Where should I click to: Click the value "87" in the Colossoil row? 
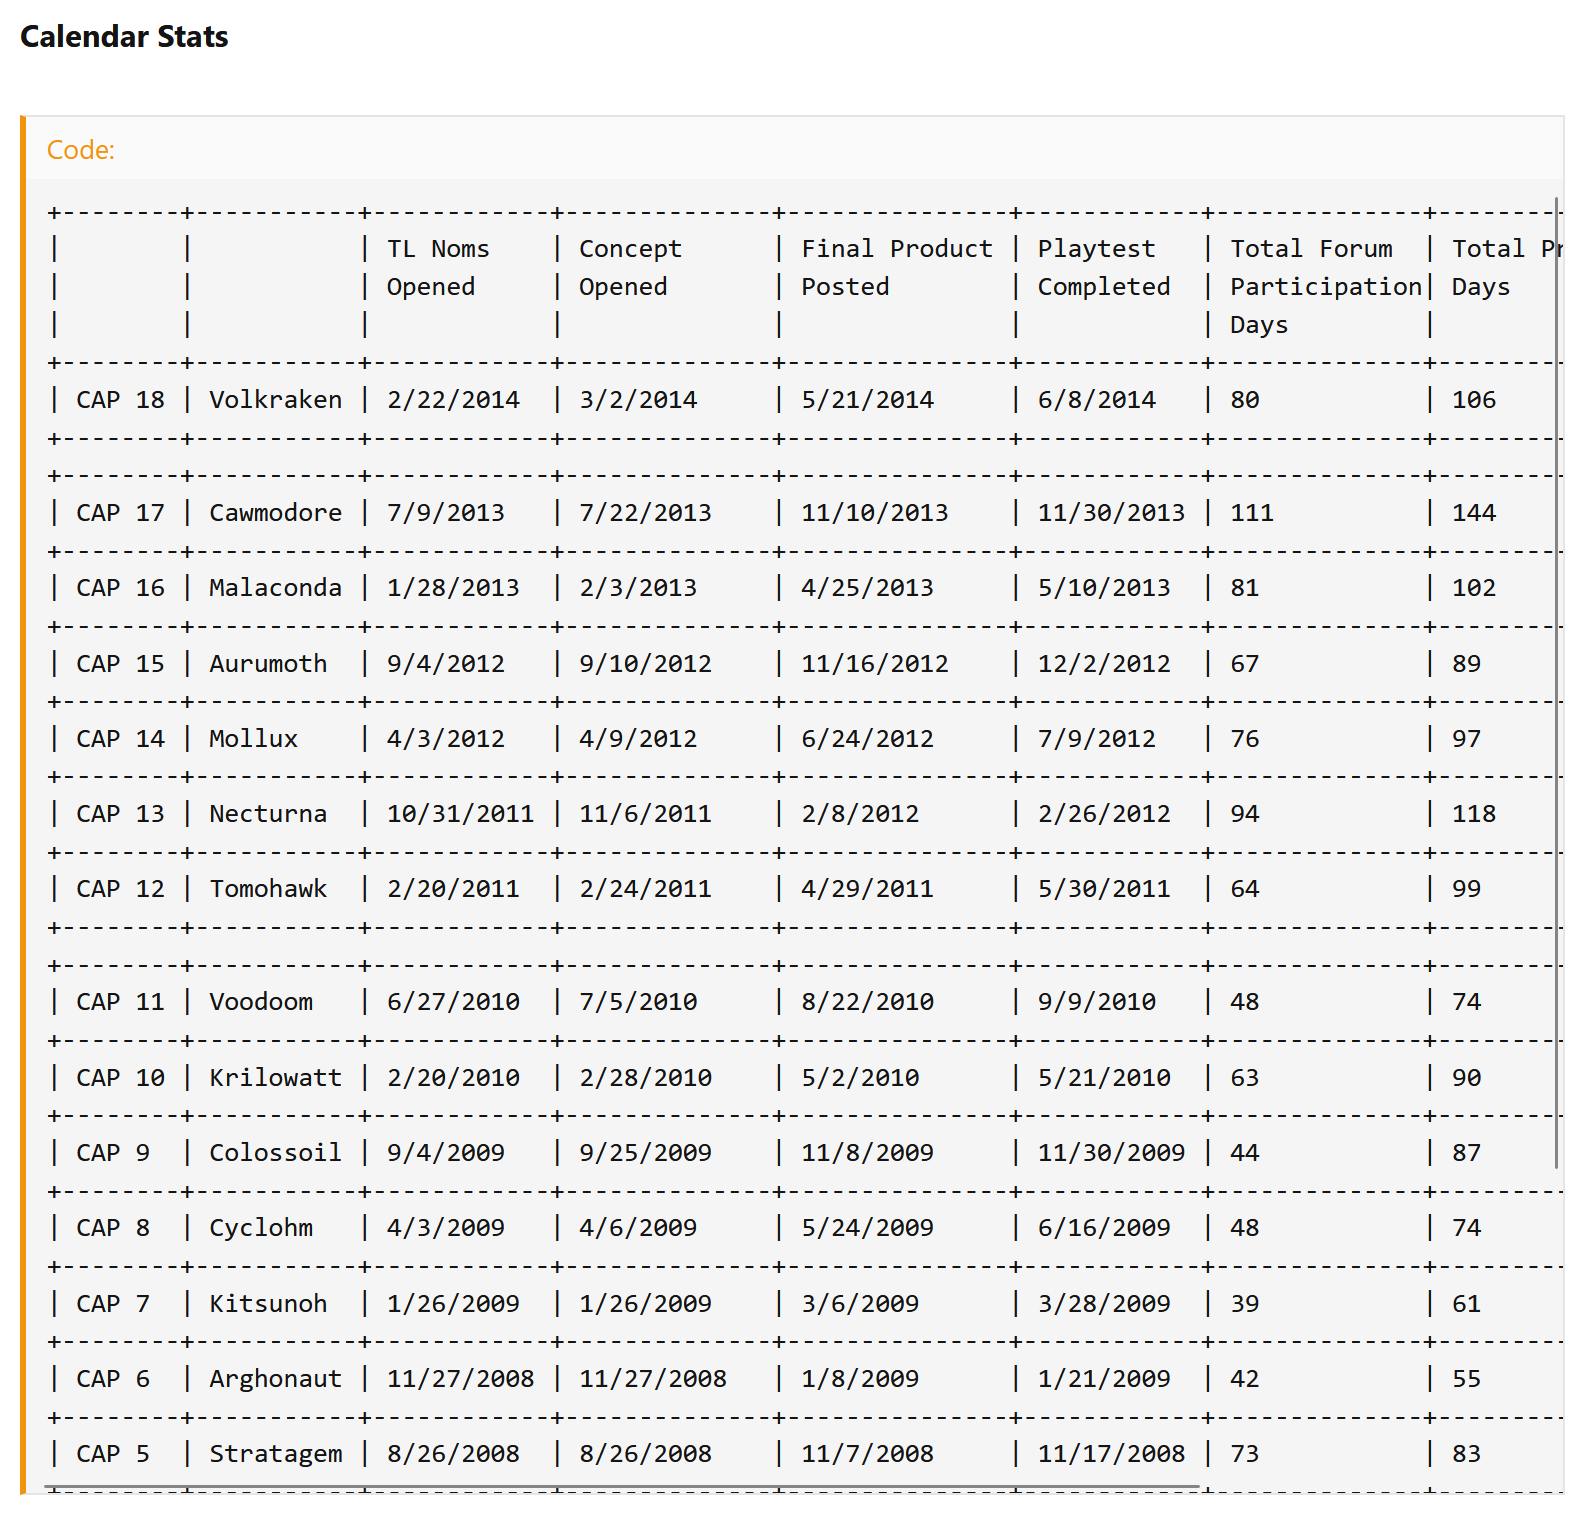[1466, 1153]
